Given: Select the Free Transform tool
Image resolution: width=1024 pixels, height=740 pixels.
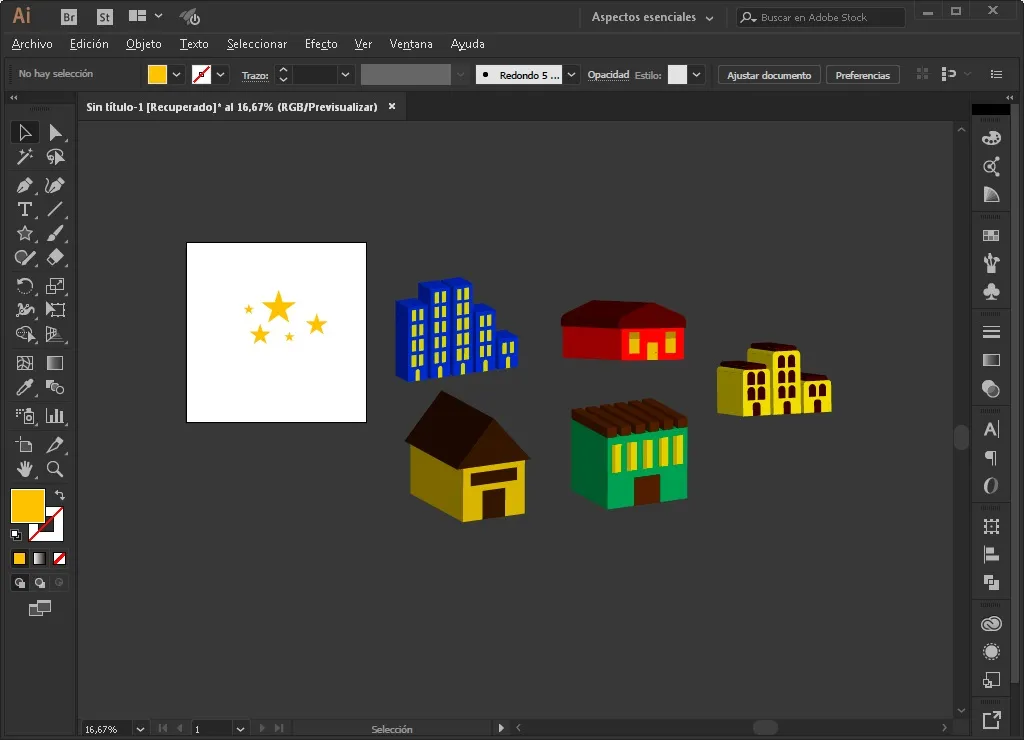Looking at the screenshot, I should coord(56,310).
